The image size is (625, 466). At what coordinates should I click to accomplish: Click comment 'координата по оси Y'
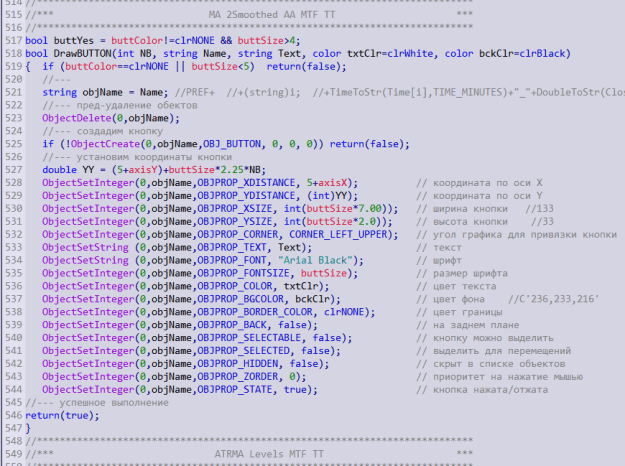point(487,196)
